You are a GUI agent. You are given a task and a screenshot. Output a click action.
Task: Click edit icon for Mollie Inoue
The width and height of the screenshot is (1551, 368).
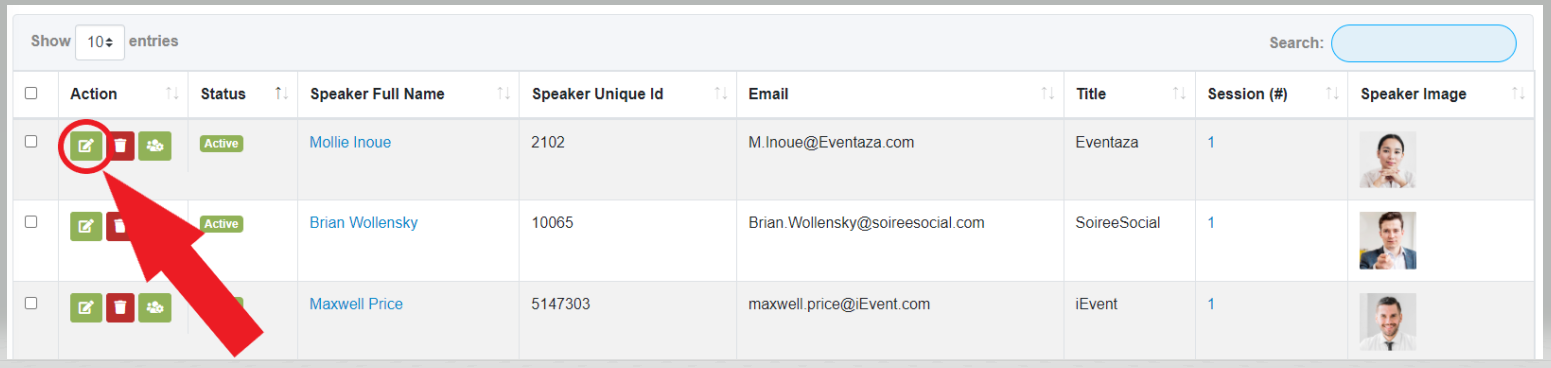[86, 145]
